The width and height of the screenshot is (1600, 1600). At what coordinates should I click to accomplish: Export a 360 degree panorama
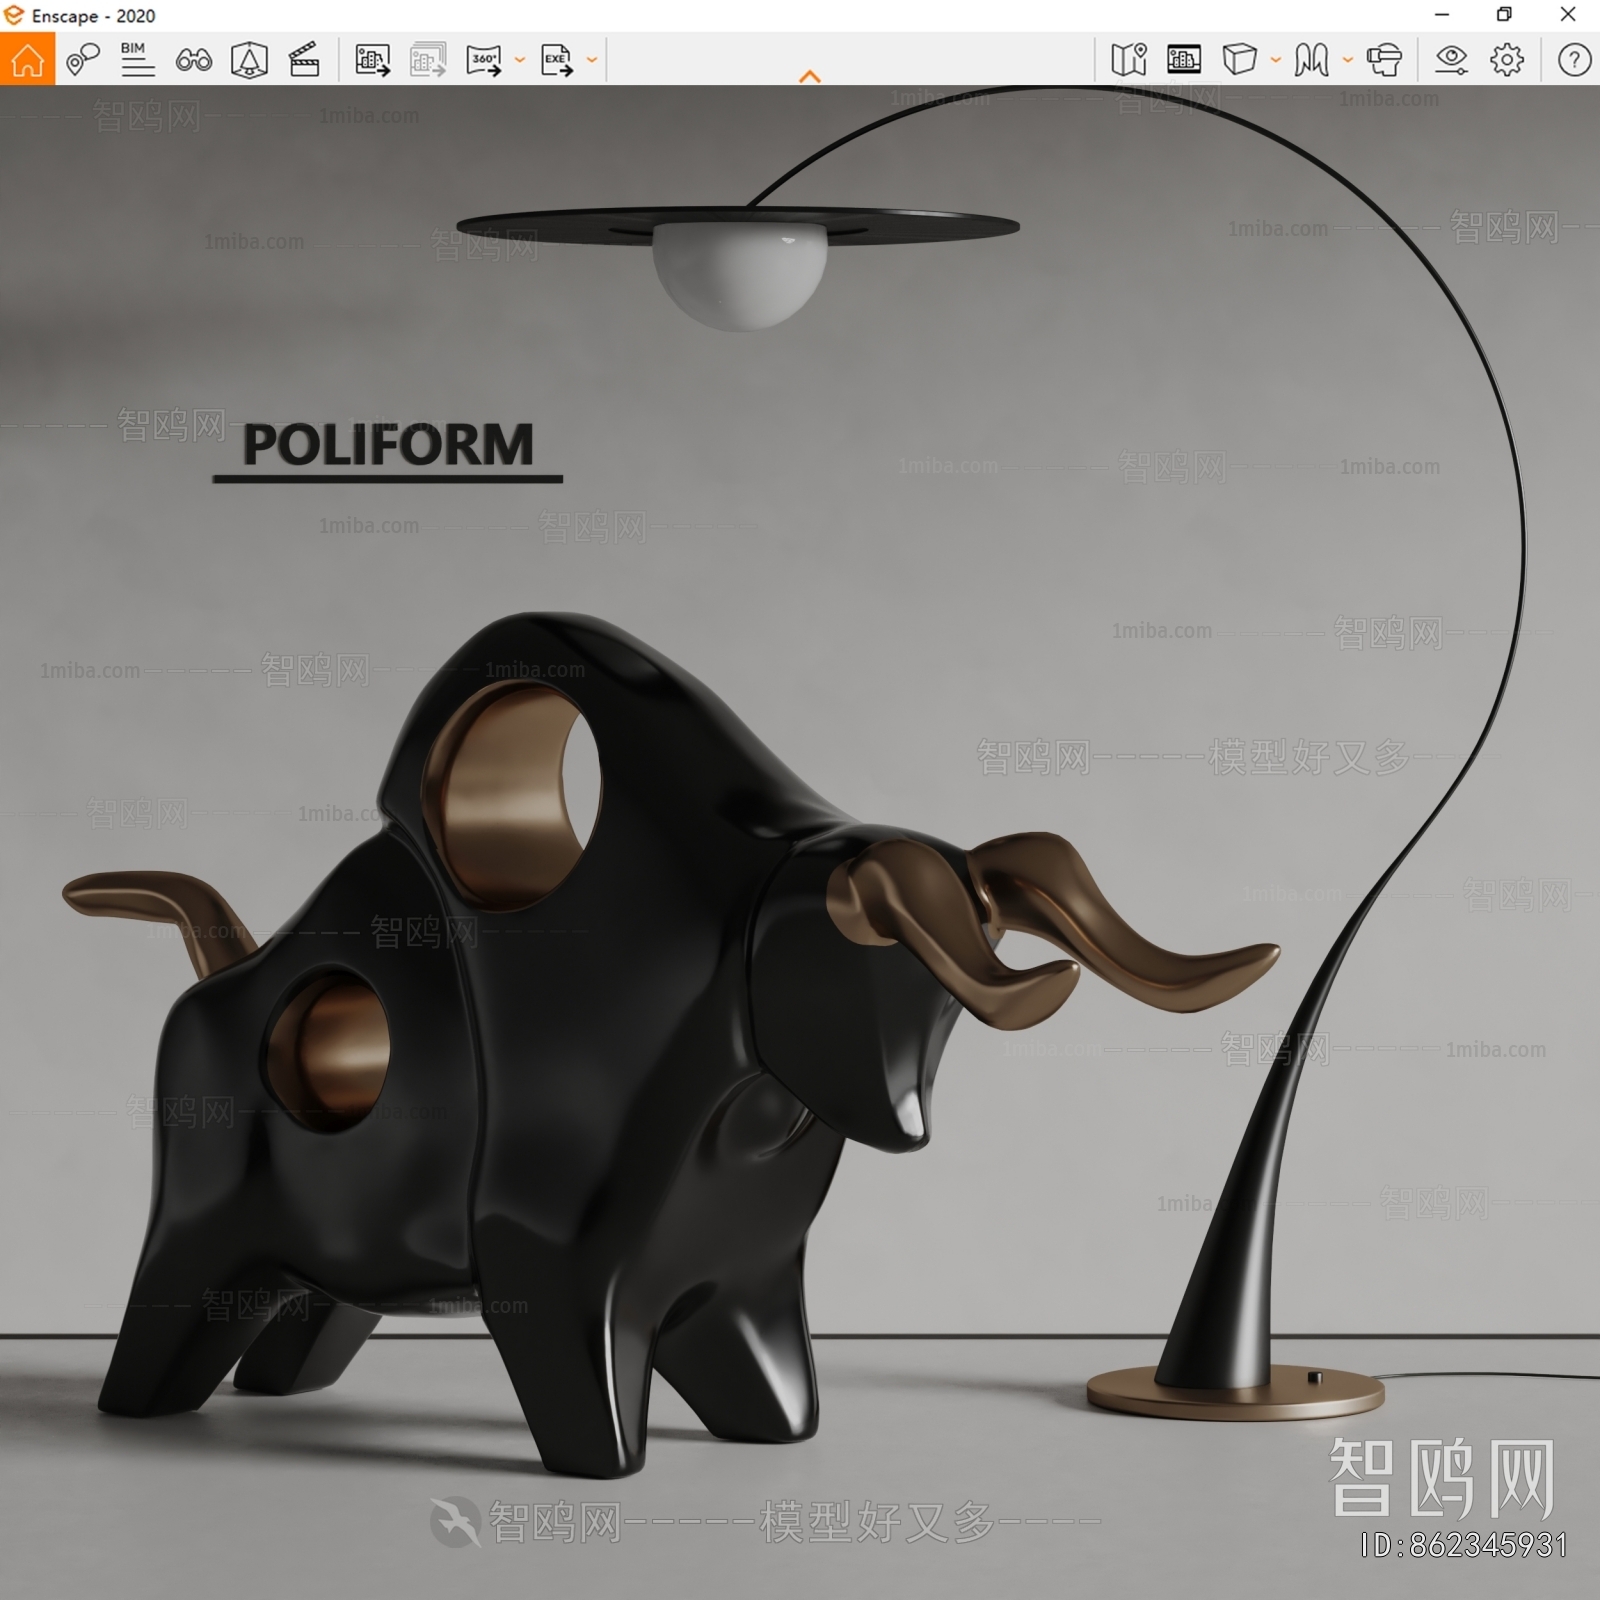(484, 60)
